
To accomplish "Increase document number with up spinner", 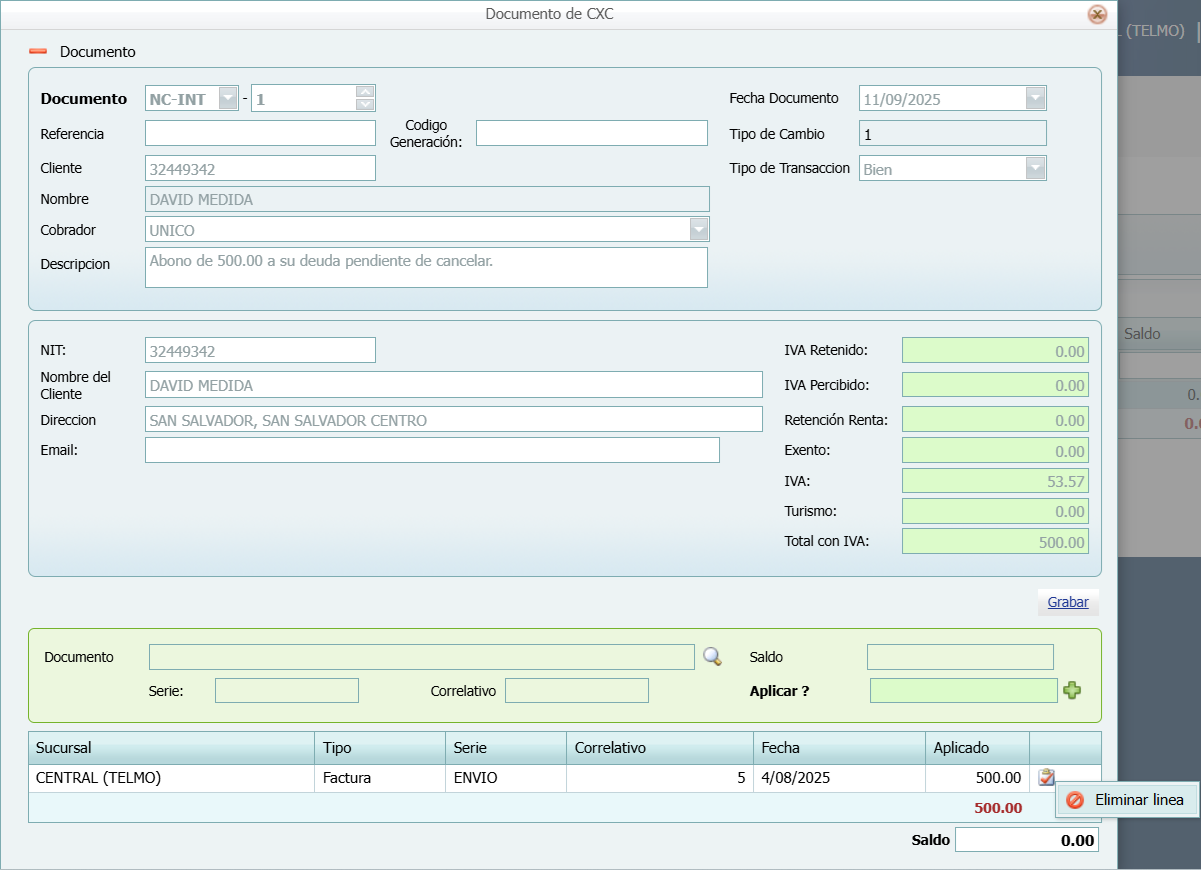I will [365, 92].
